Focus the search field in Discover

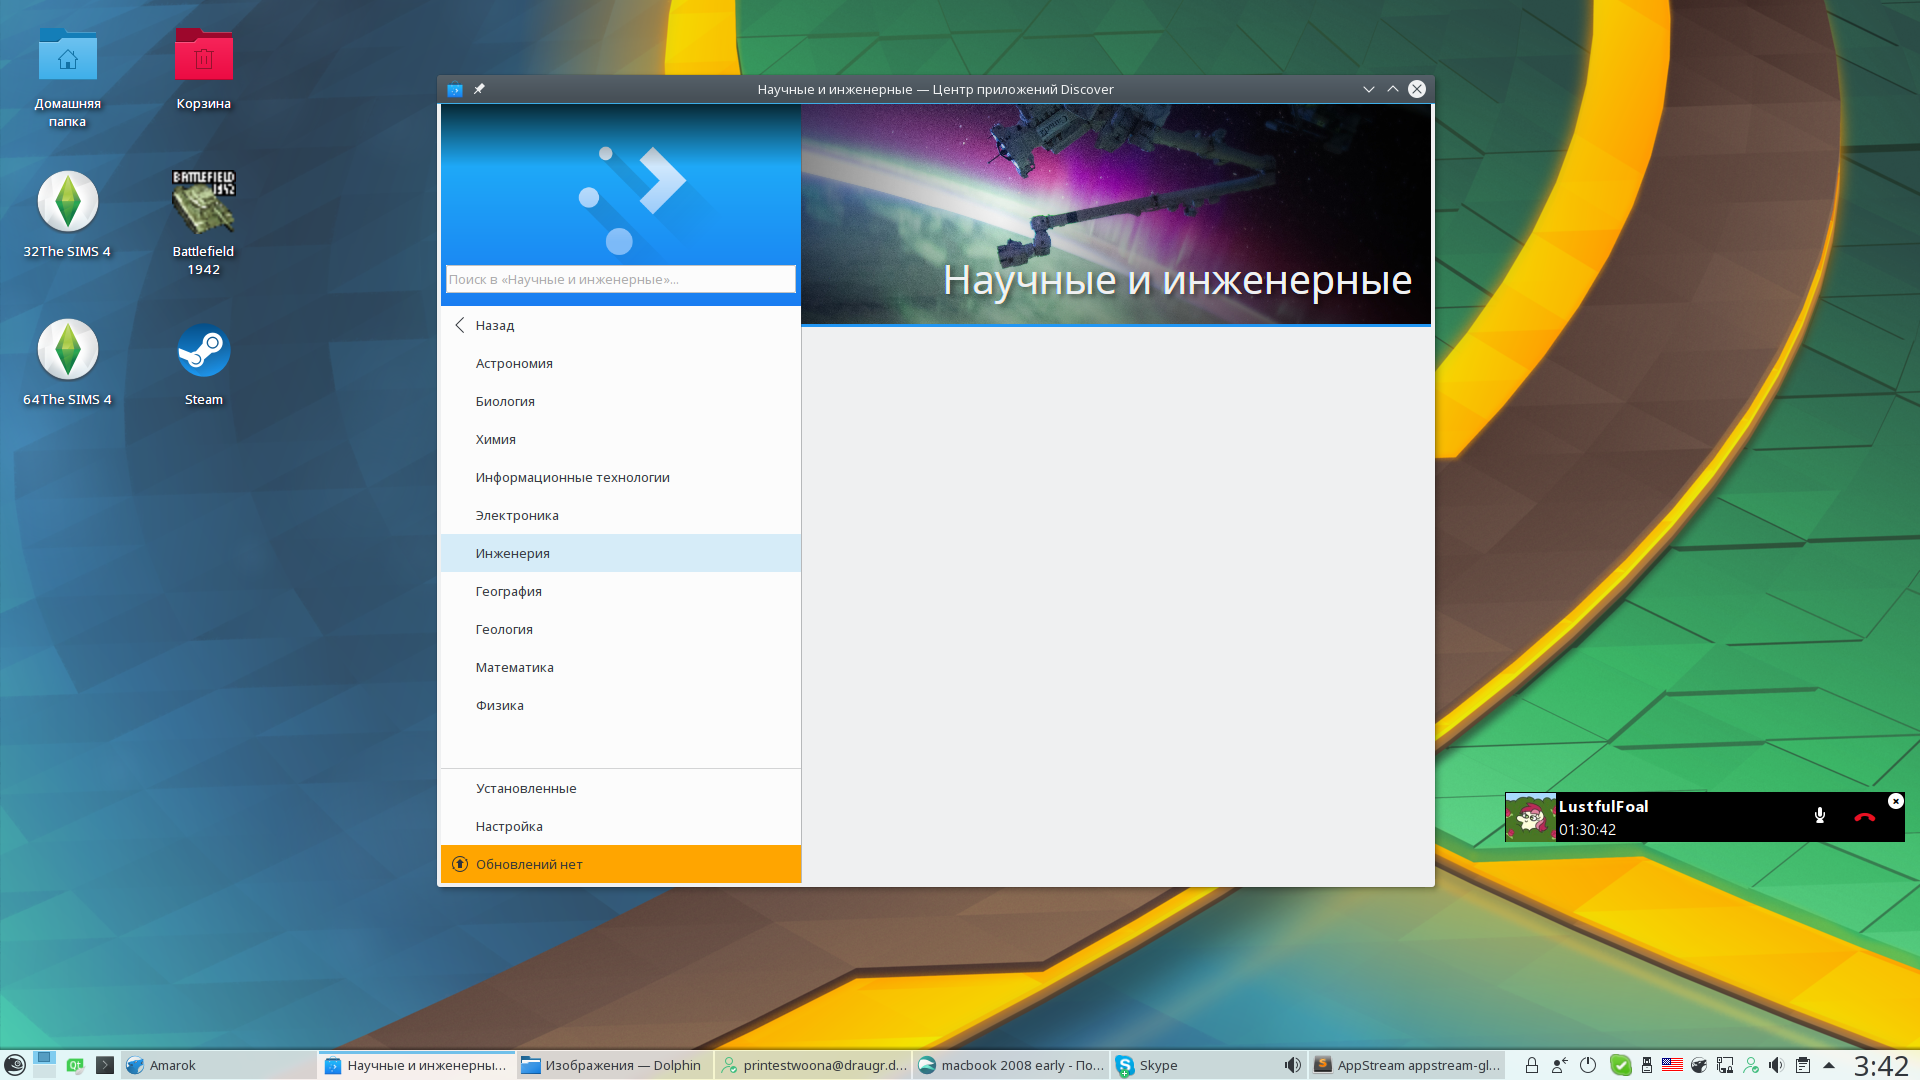point(620,279)
